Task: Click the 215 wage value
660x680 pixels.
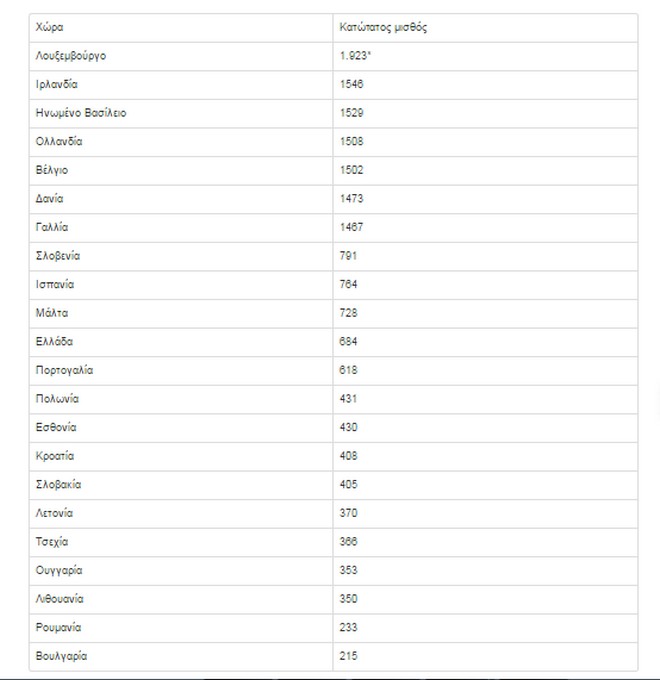Action: 349,656
